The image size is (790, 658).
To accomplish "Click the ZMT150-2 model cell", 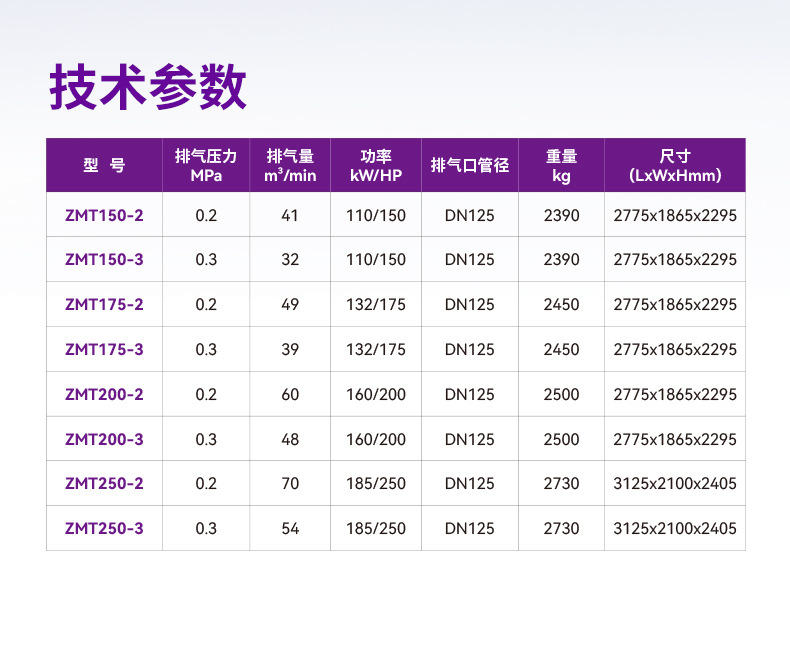I will point(104,215).
